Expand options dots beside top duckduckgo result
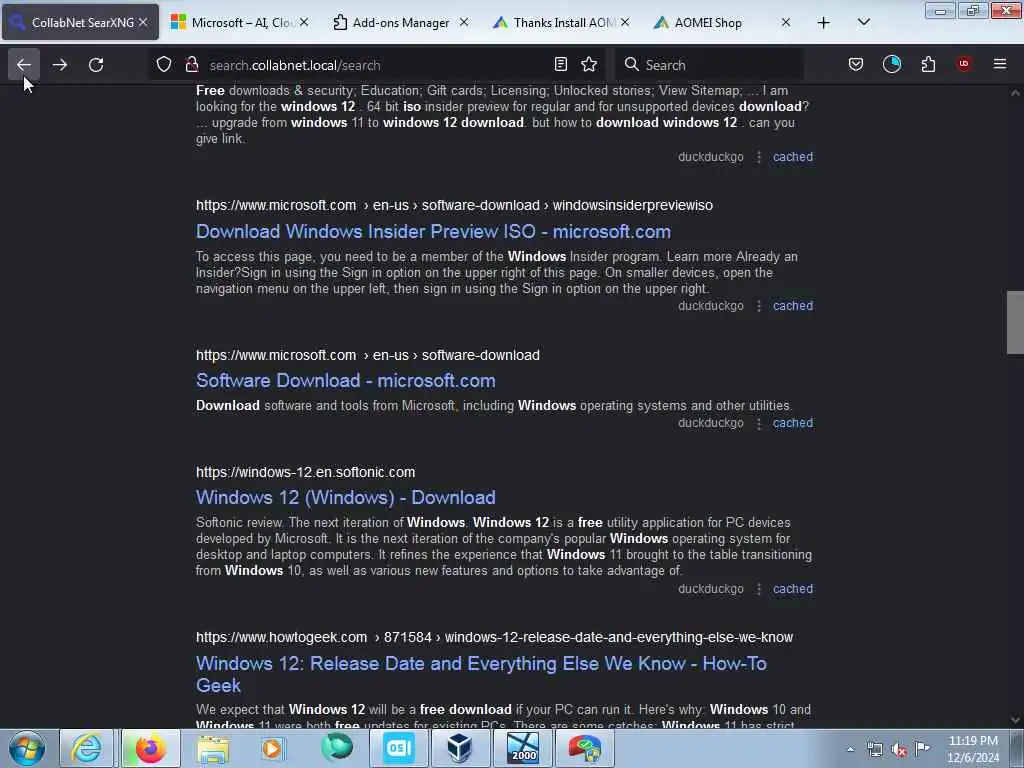 coord(758,157)
